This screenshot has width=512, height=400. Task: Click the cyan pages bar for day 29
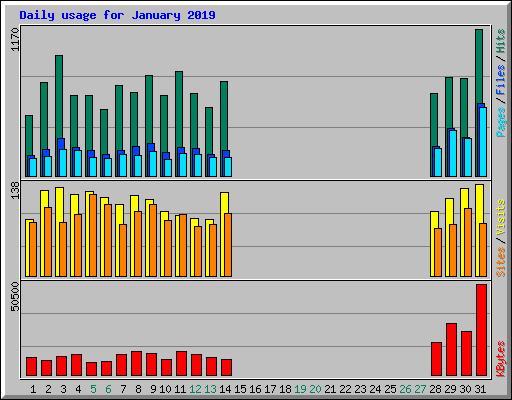tap(453, 153)
